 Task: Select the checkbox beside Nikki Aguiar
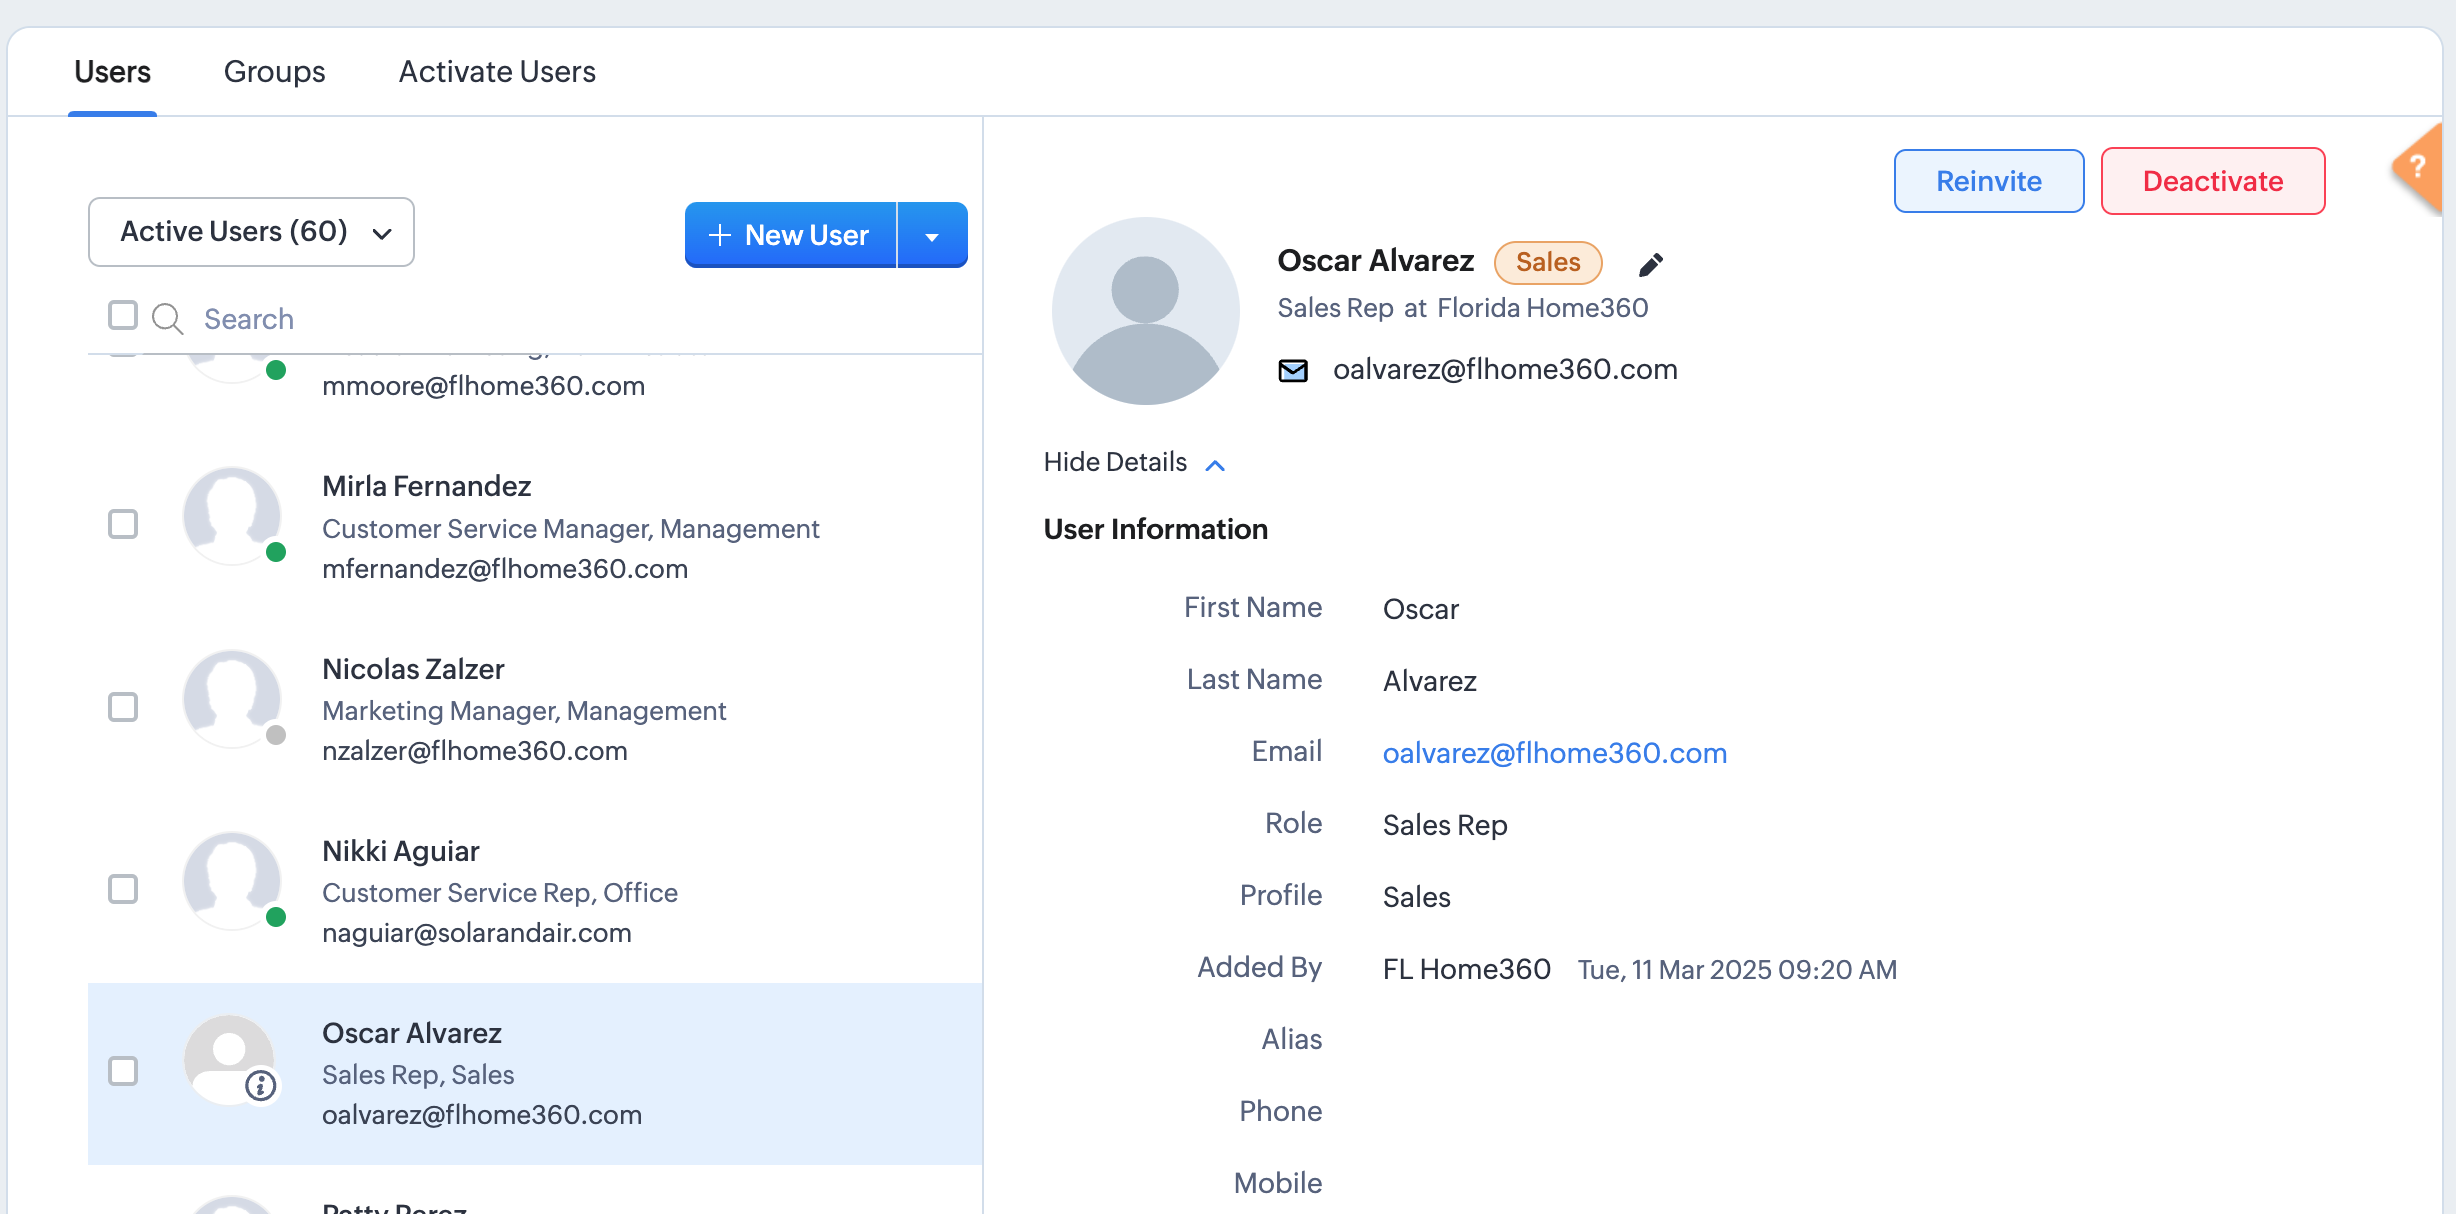click(123, 889)
